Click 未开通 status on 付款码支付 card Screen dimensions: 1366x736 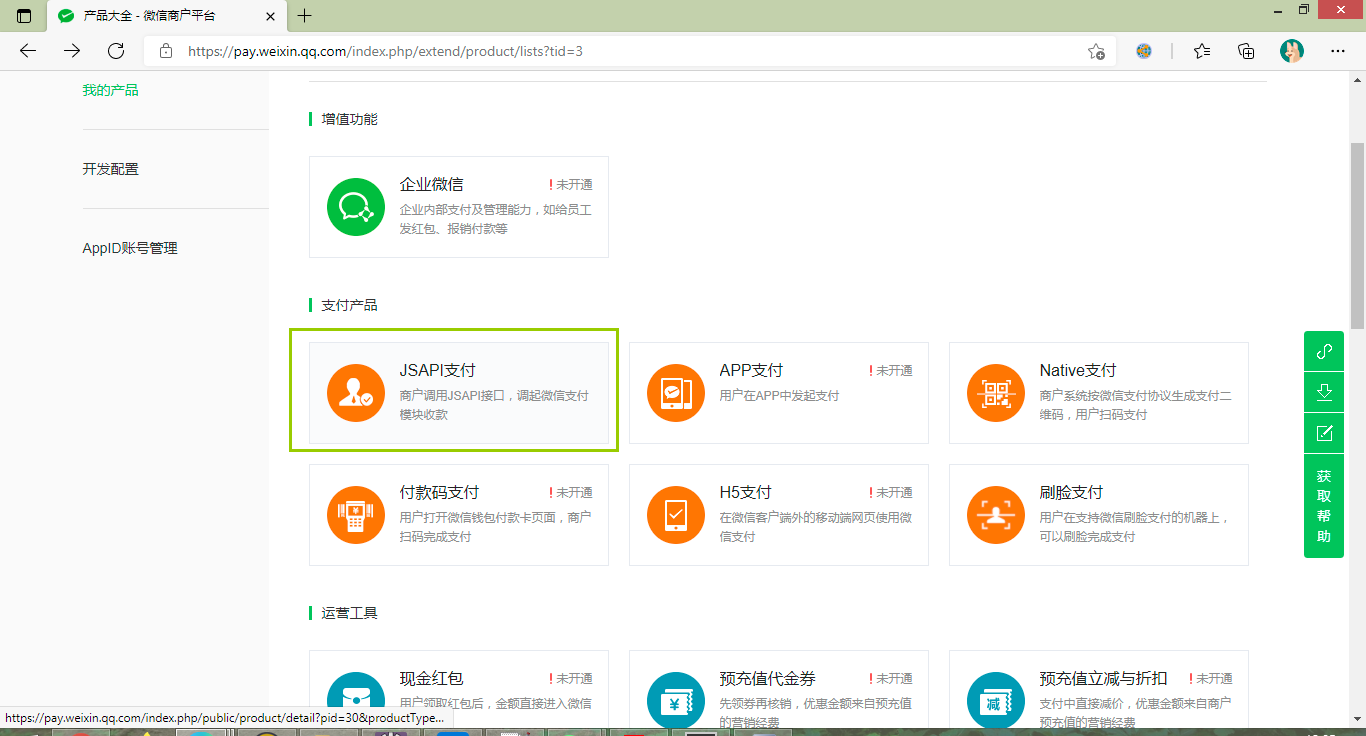coord(571,492)
